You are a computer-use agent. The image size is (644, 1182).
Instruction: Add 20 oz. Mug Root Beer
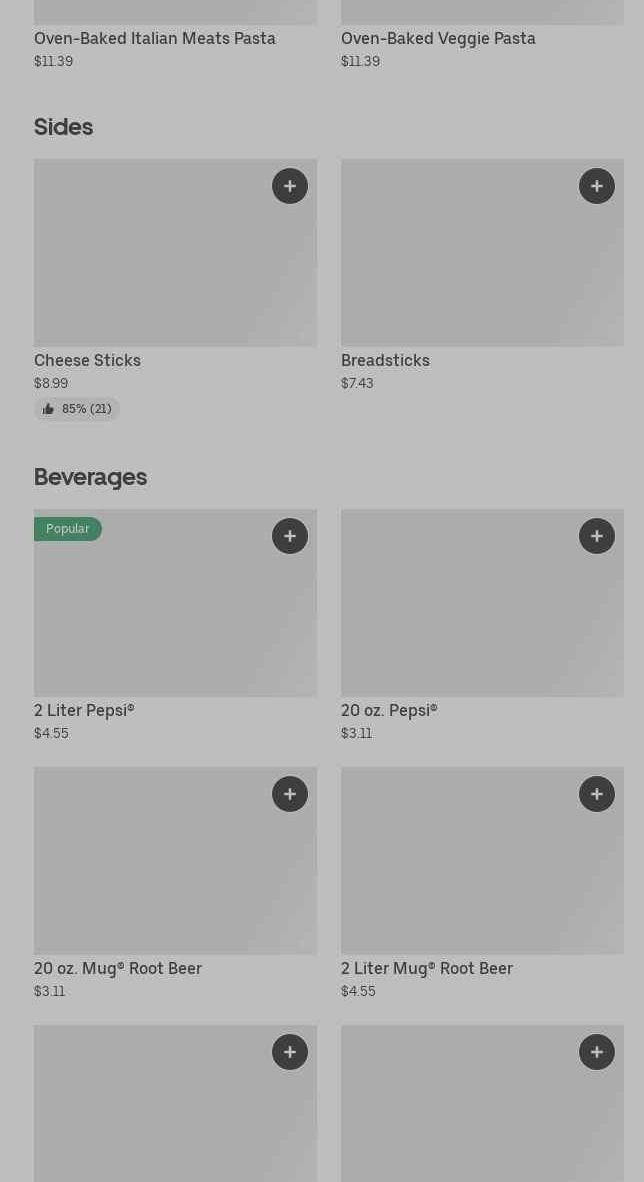[x=290, y=794]
